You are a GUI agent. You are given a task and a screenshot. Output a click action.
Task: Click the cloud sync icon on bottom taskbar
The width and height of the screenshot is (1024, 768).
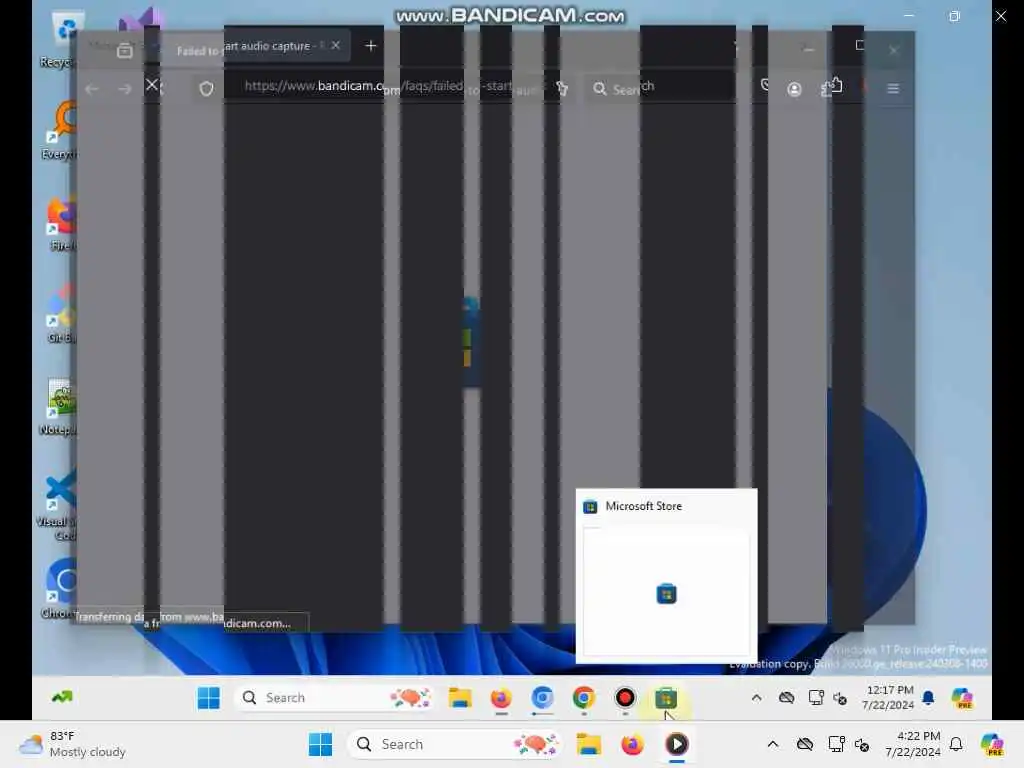pos(805,744)
